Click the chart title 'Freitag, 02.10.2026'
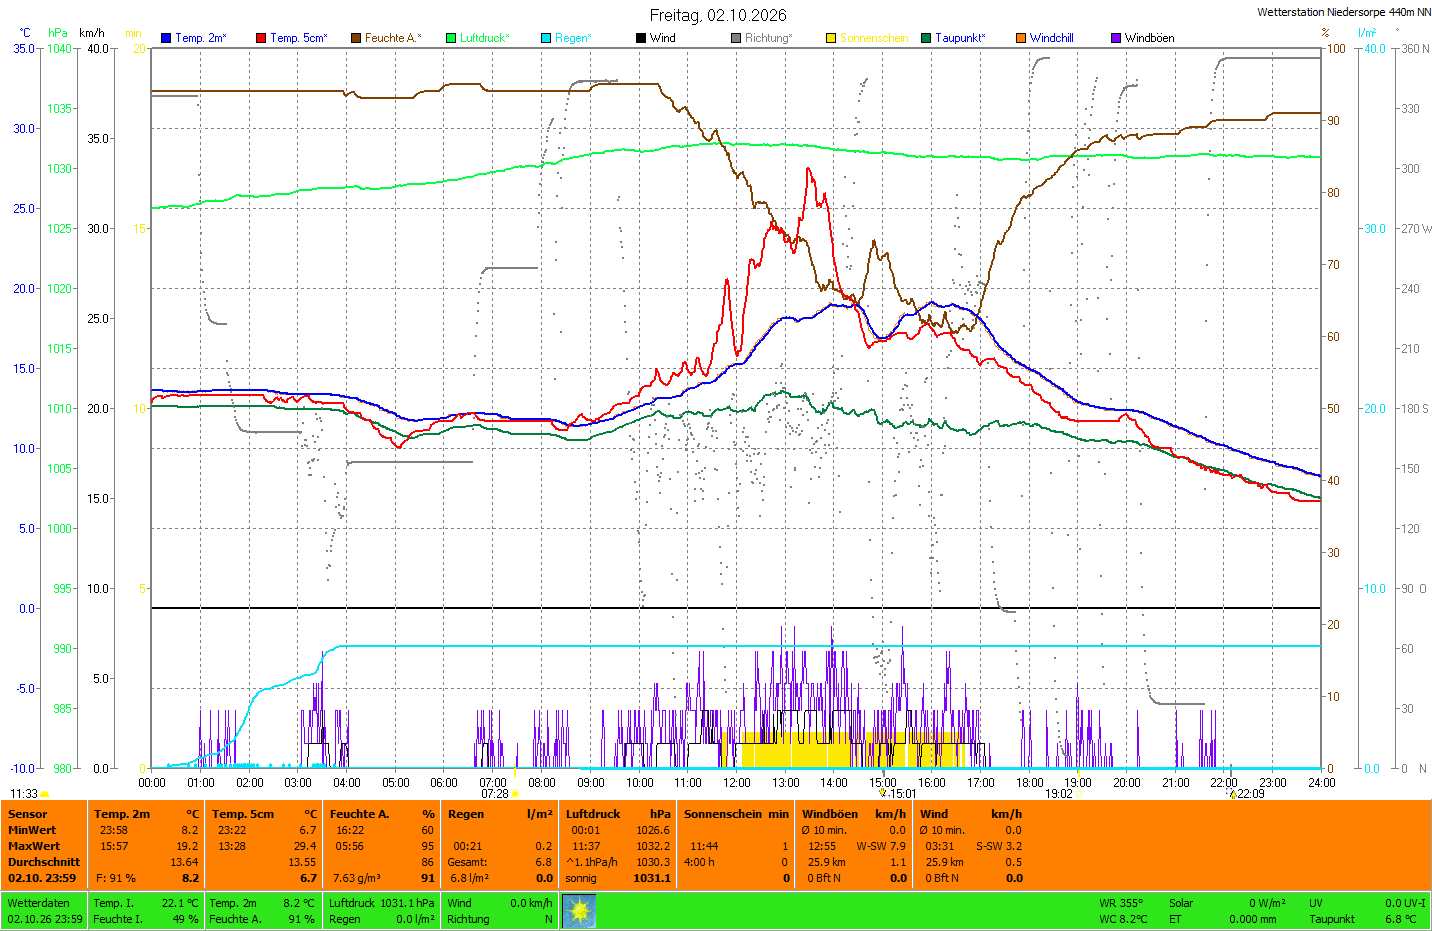The image size is (1432, 931). click(718, 15)
